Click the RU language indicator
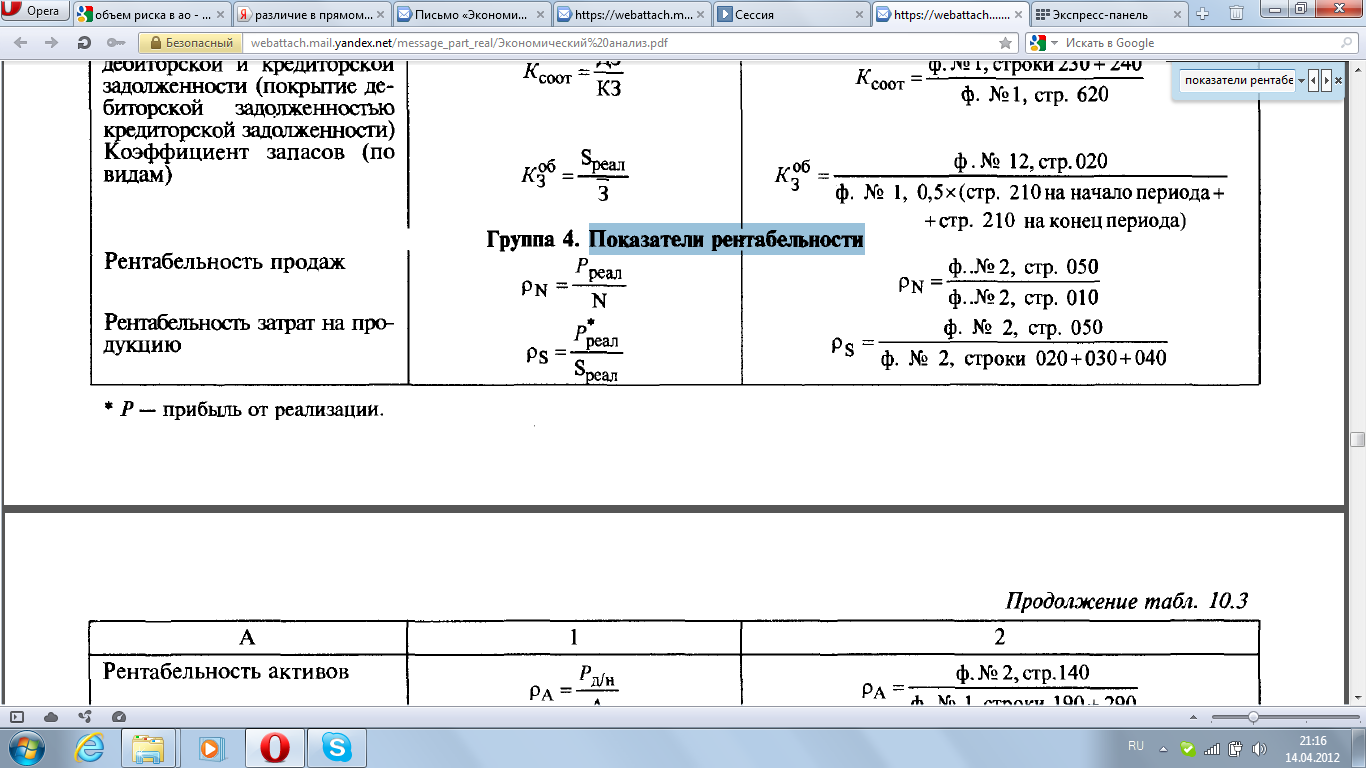 pos(1136,747)
